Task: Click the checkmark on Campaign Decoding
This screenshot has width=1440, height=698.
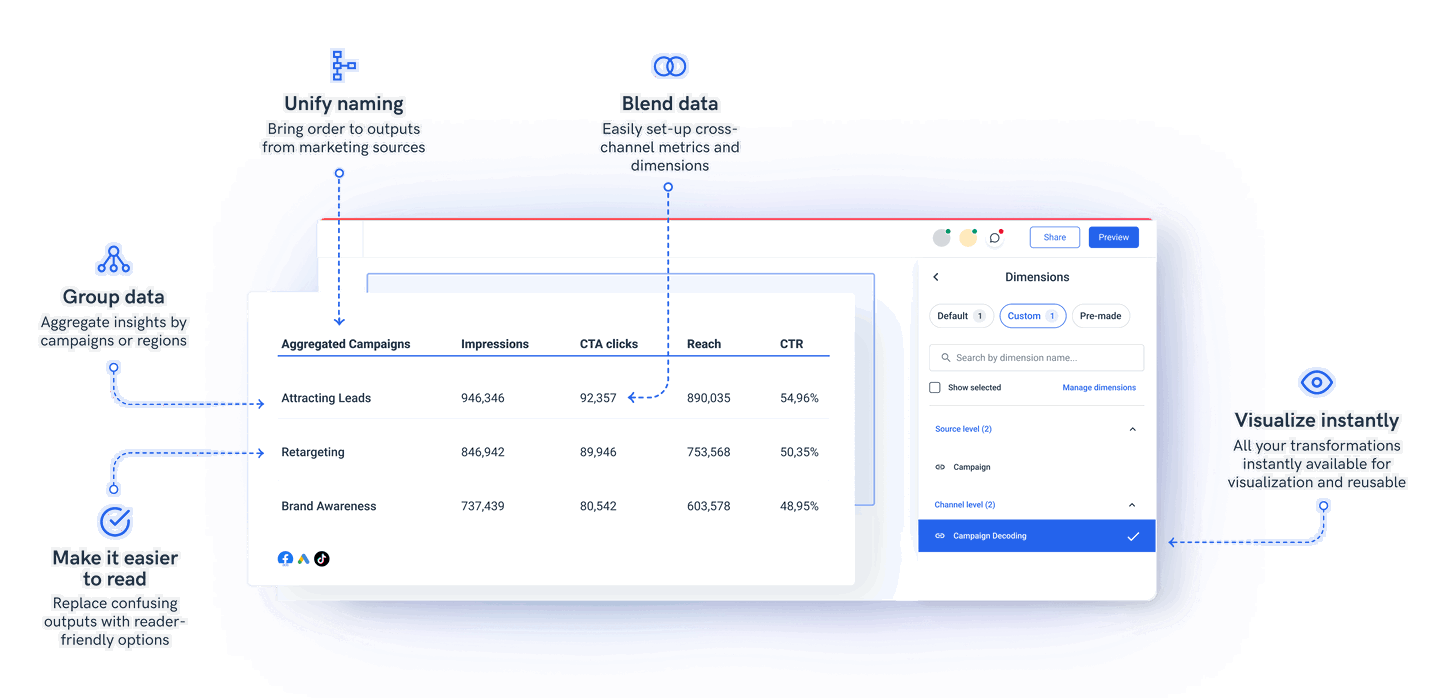Action: pos(1133,535)
